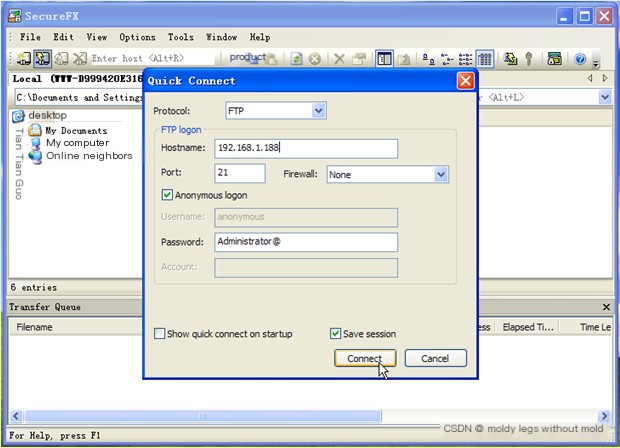Switch to large icons view
Screen dimensions: 620x448
428,59
